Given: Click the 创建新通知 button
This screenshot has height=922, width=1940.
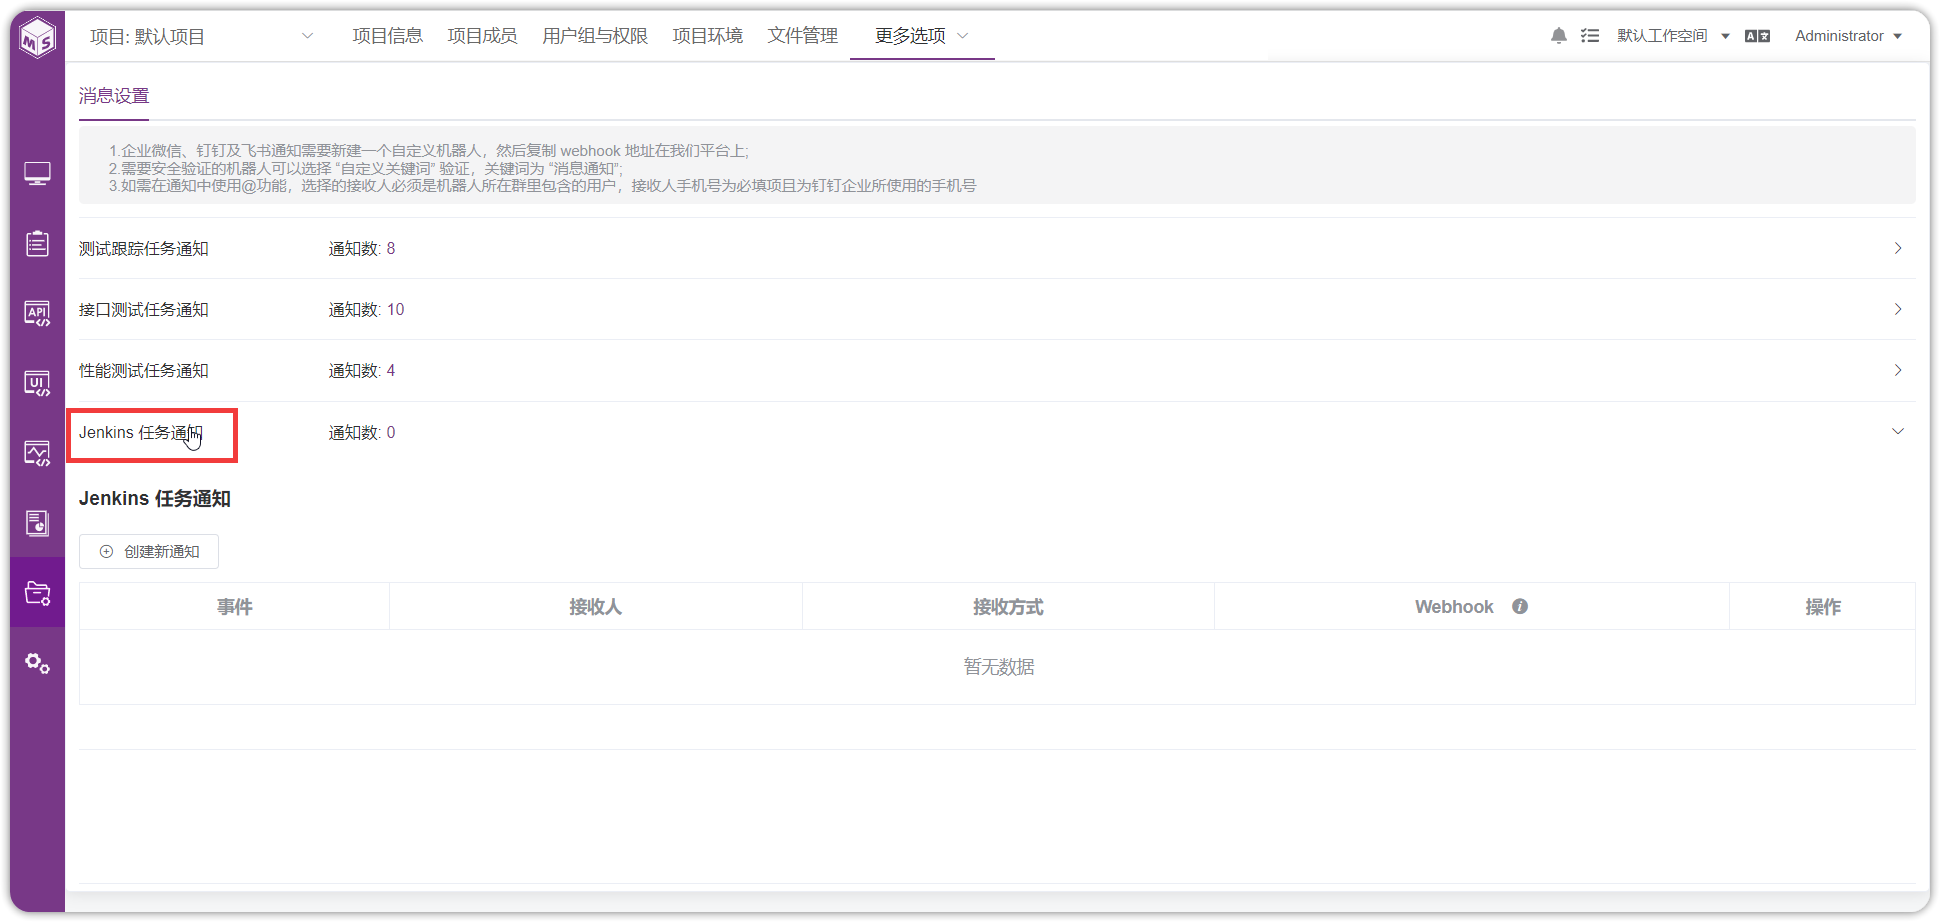Looking at the screenshot, I should 149,551.
